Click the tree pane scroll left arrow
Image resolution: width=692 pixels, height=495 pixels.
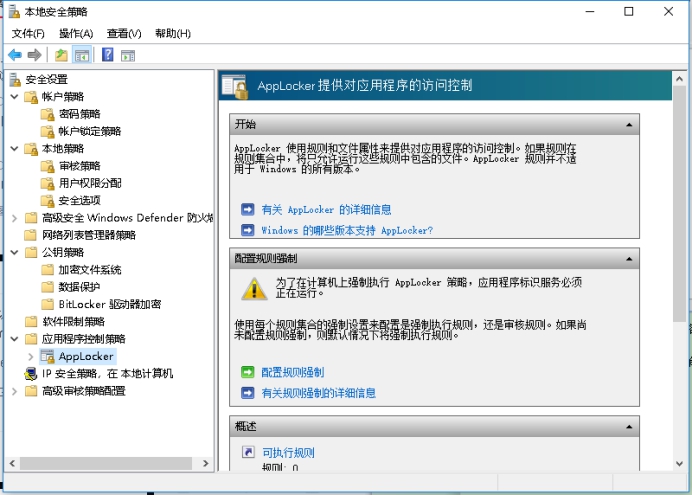[x=12, y=463]
